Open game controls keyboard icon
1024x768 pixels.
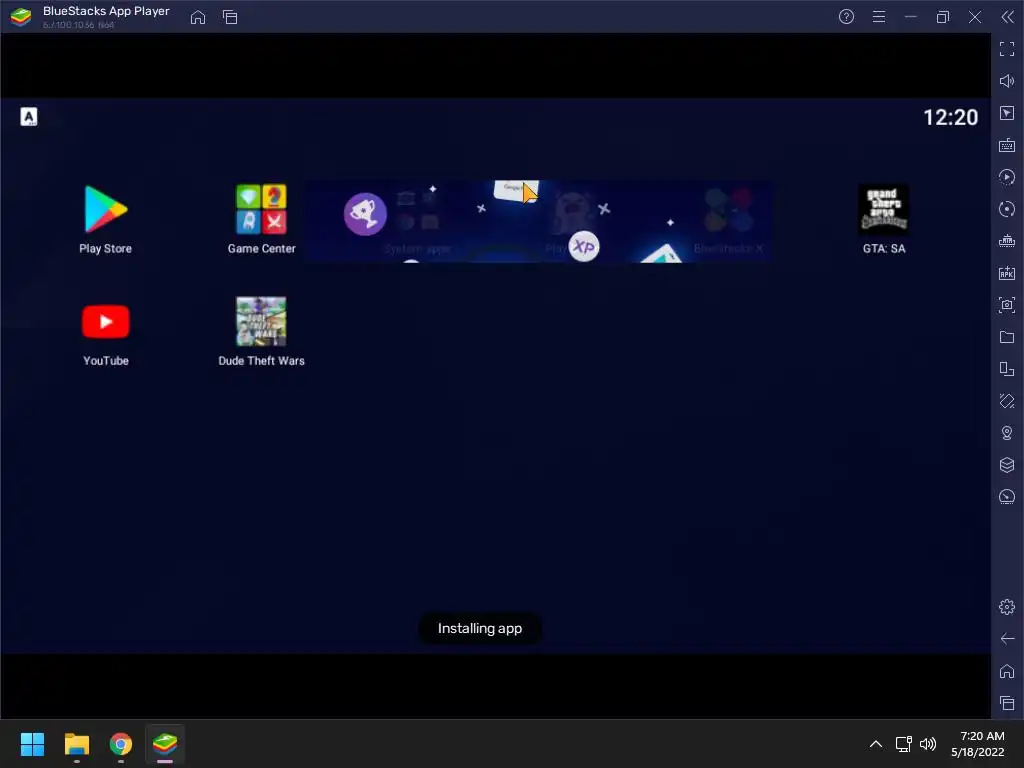(x=1007, y=145)
